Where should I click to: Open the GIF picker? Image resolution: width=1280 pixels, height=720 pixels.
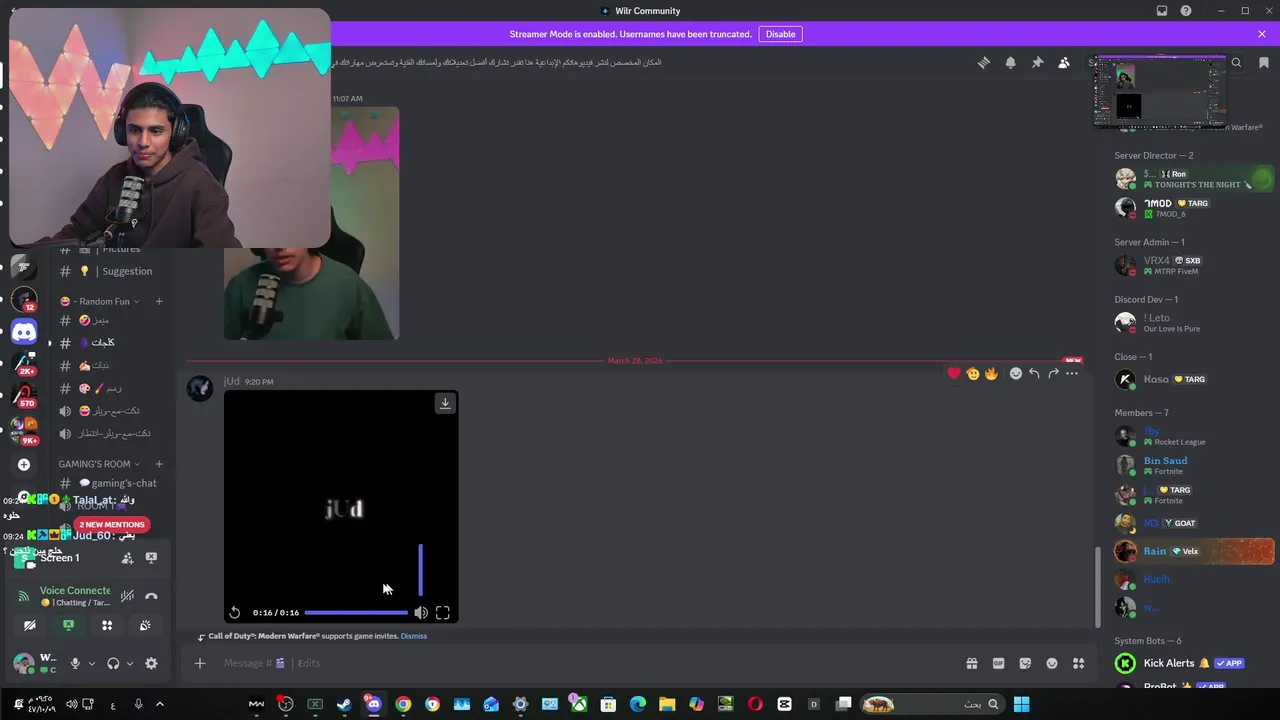[998, 663]
